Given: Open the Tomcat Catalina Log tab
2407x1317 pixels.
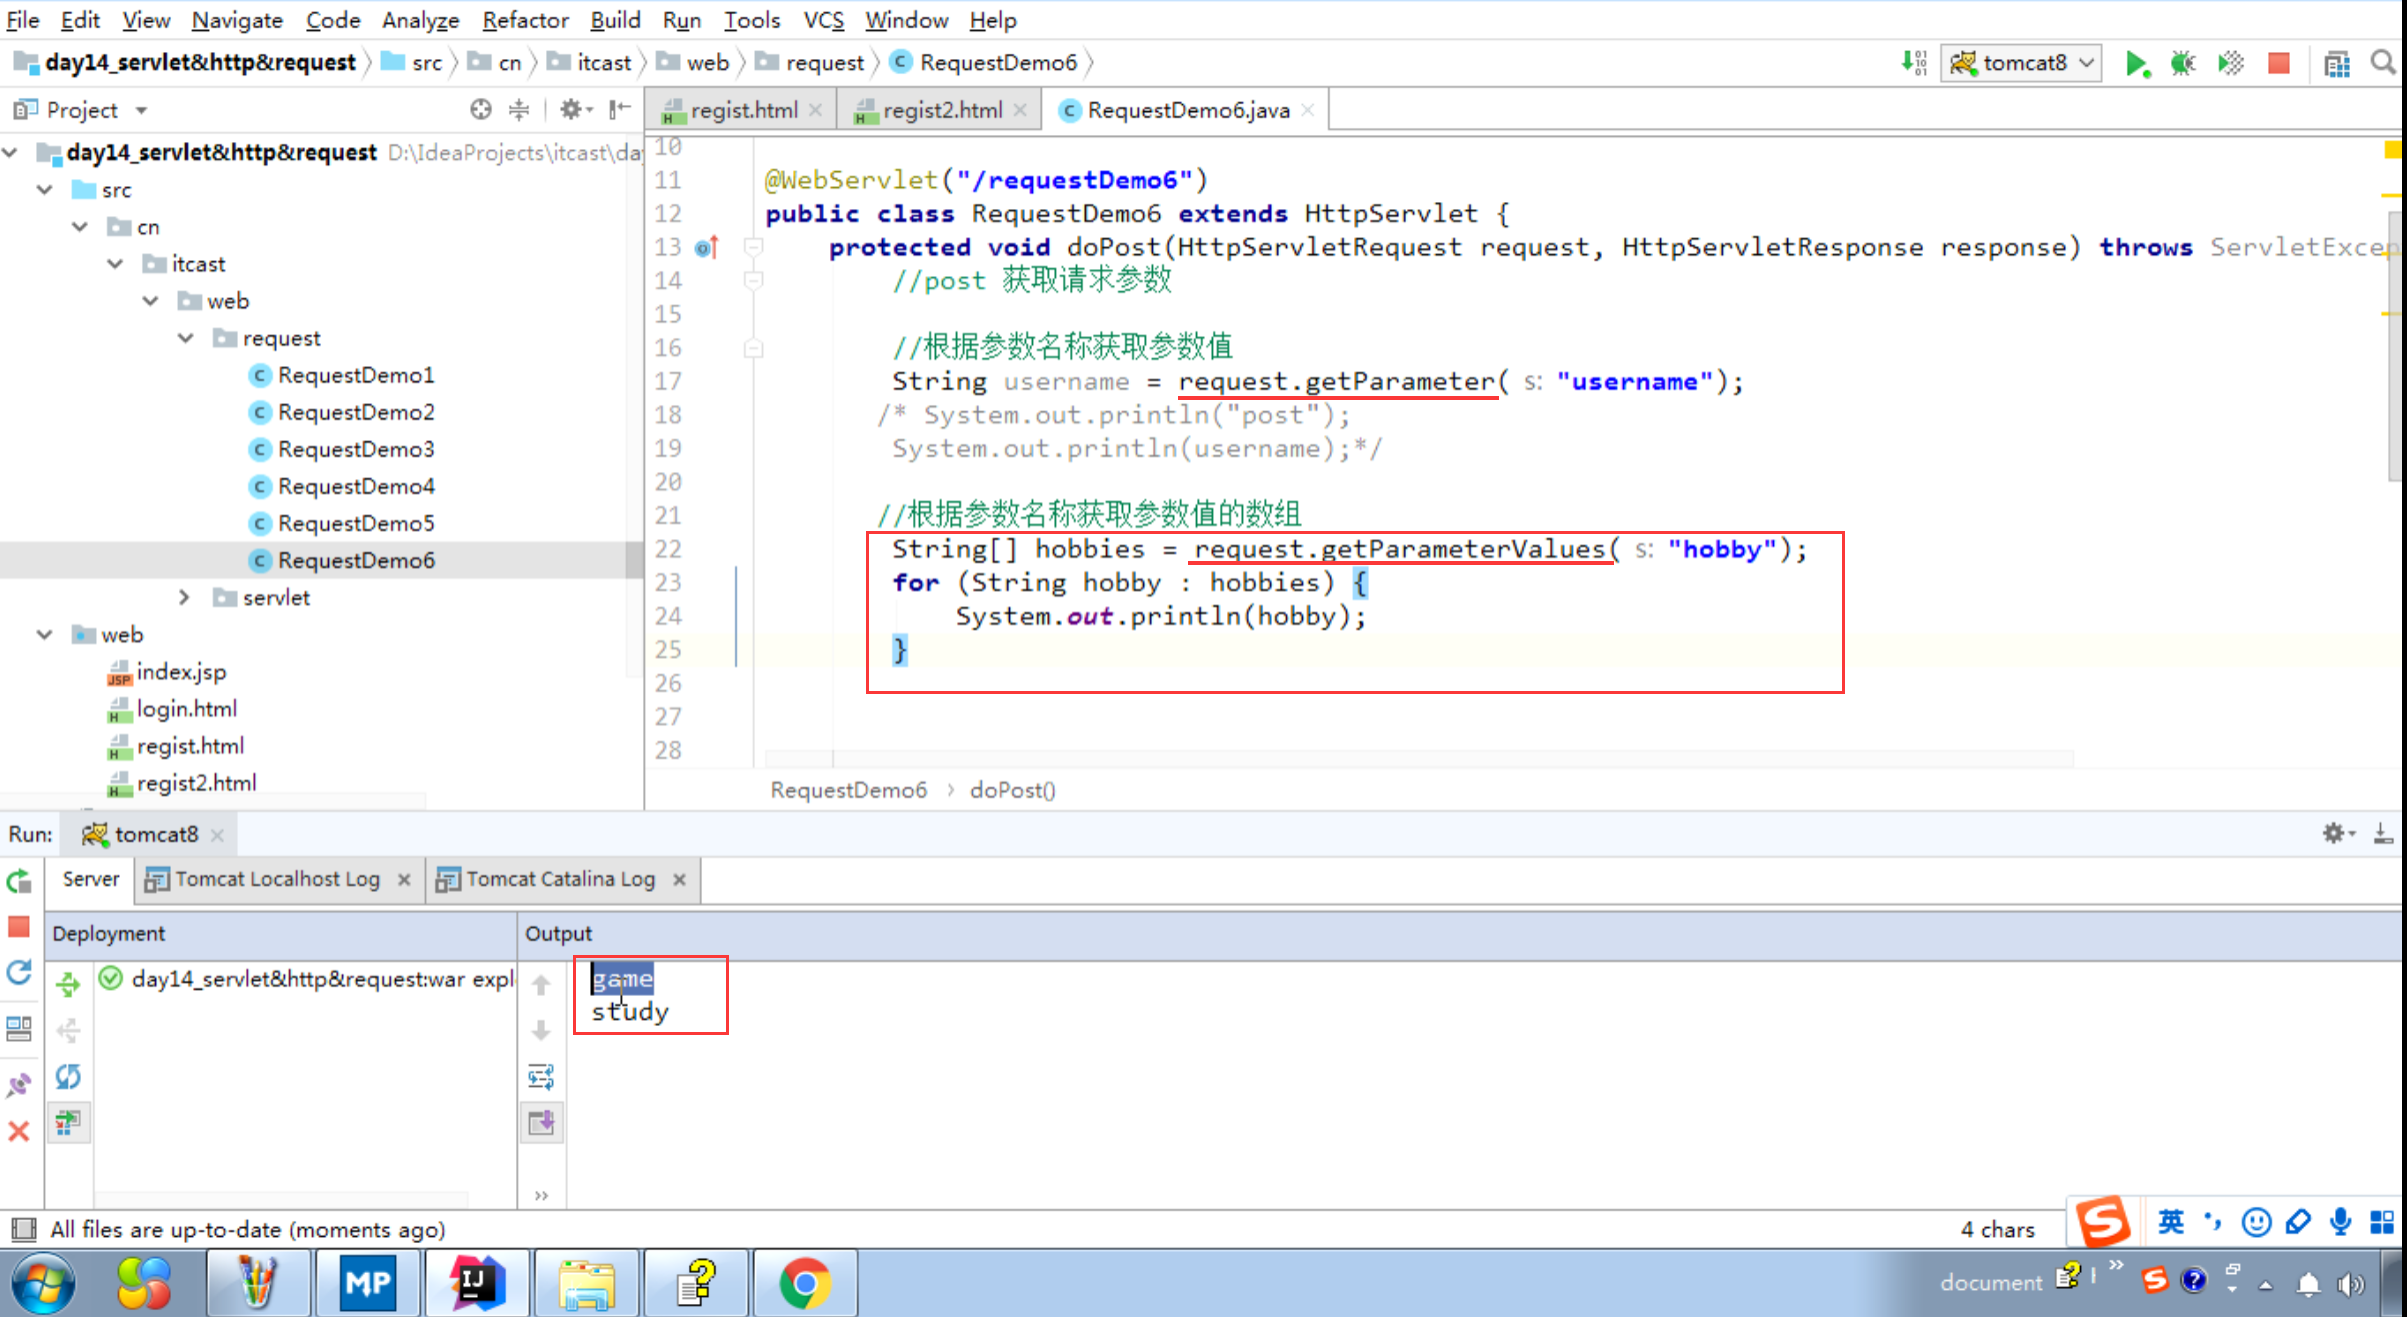Looking at the screenshot, I should click(x=559, y=879).
